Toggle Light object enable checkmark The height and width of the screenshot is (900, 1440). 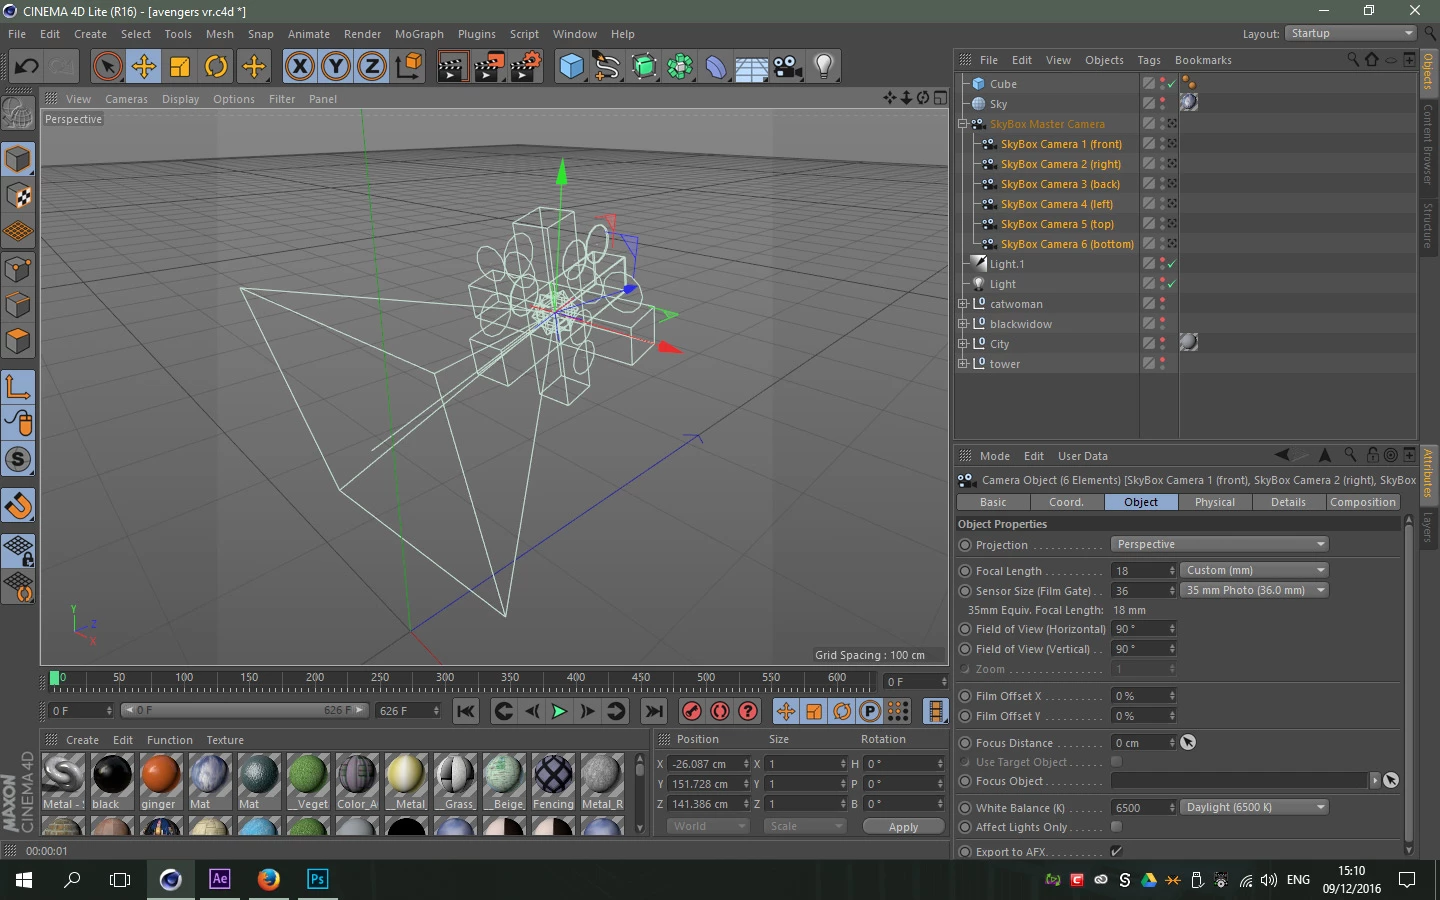tap(1171, 284)
